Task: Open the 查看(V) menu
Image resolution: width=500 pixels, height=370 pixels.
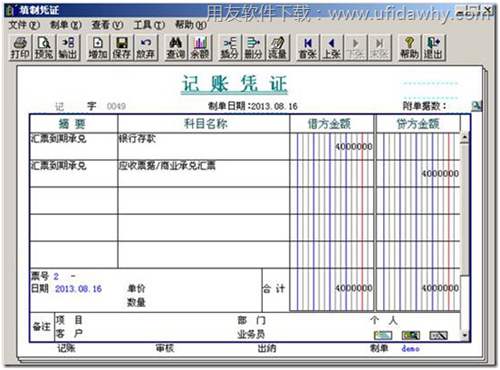Action: click(107, 25)
